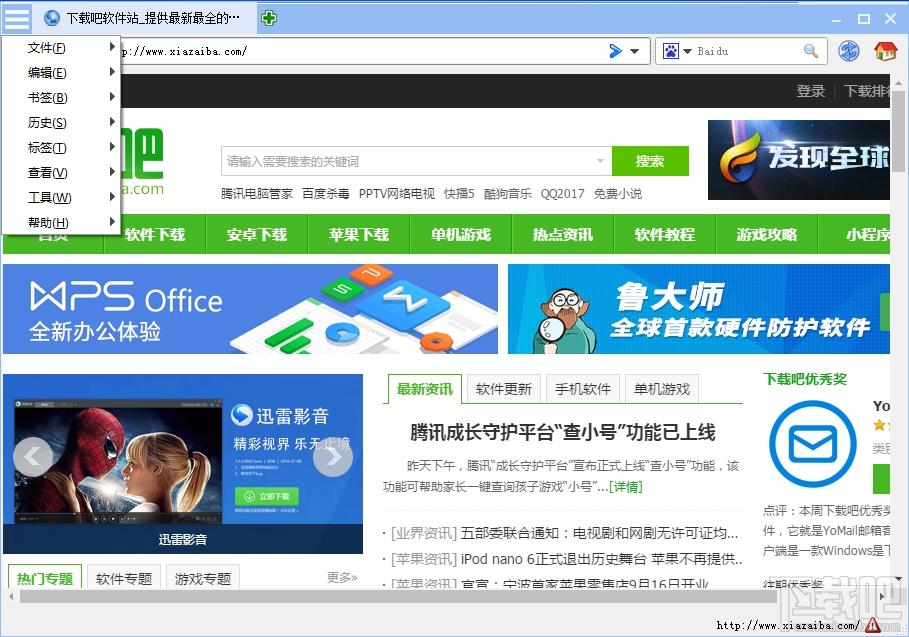Open the 单机游戏 green navigation item
909x637 pixels.
coord(461,234)
